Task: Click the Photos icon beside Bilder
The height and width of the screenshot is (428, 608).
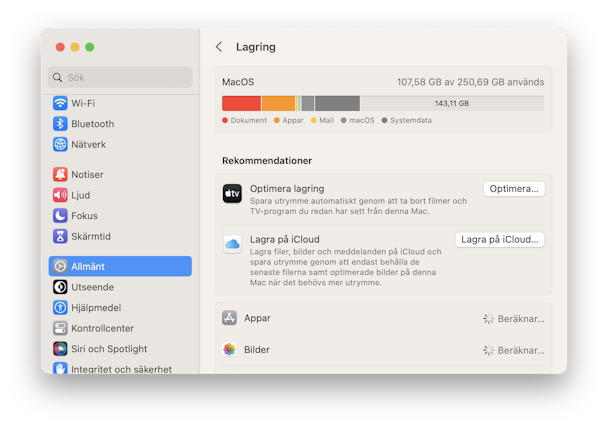Action: point(230,349)
